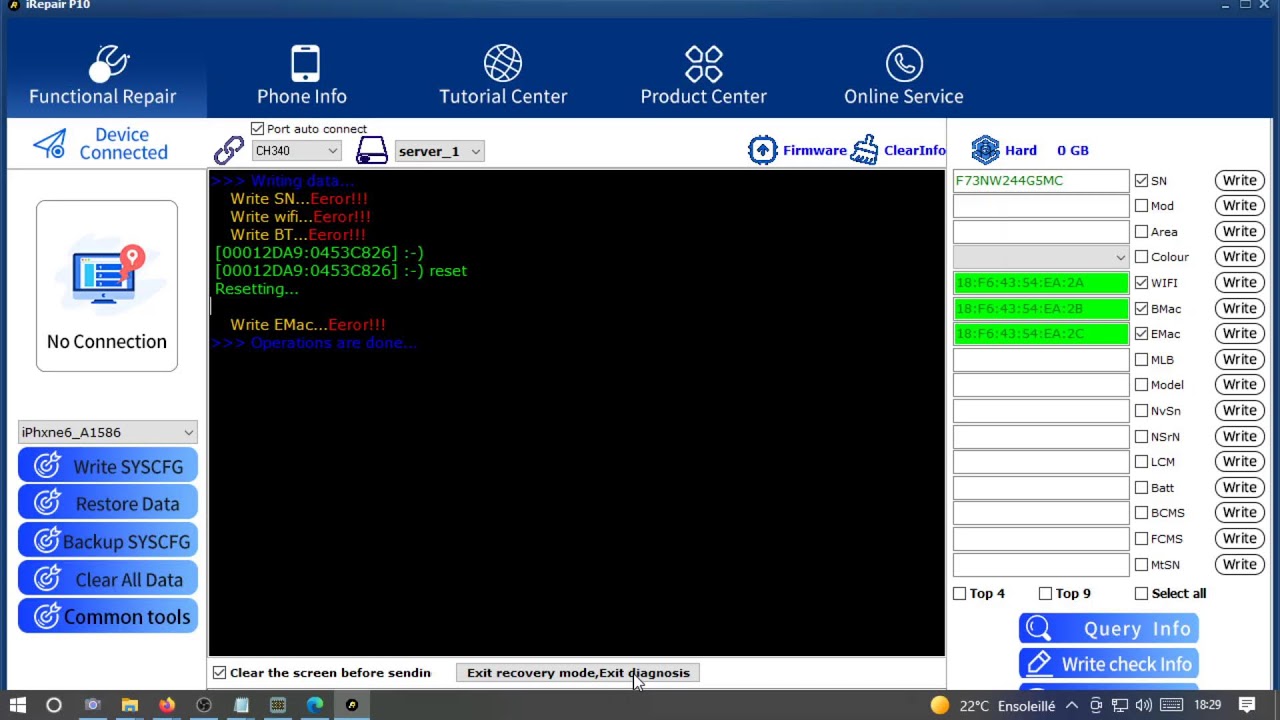
Task: Uncheck the WIFI checkbox
Action: [x=1141, y=283]
